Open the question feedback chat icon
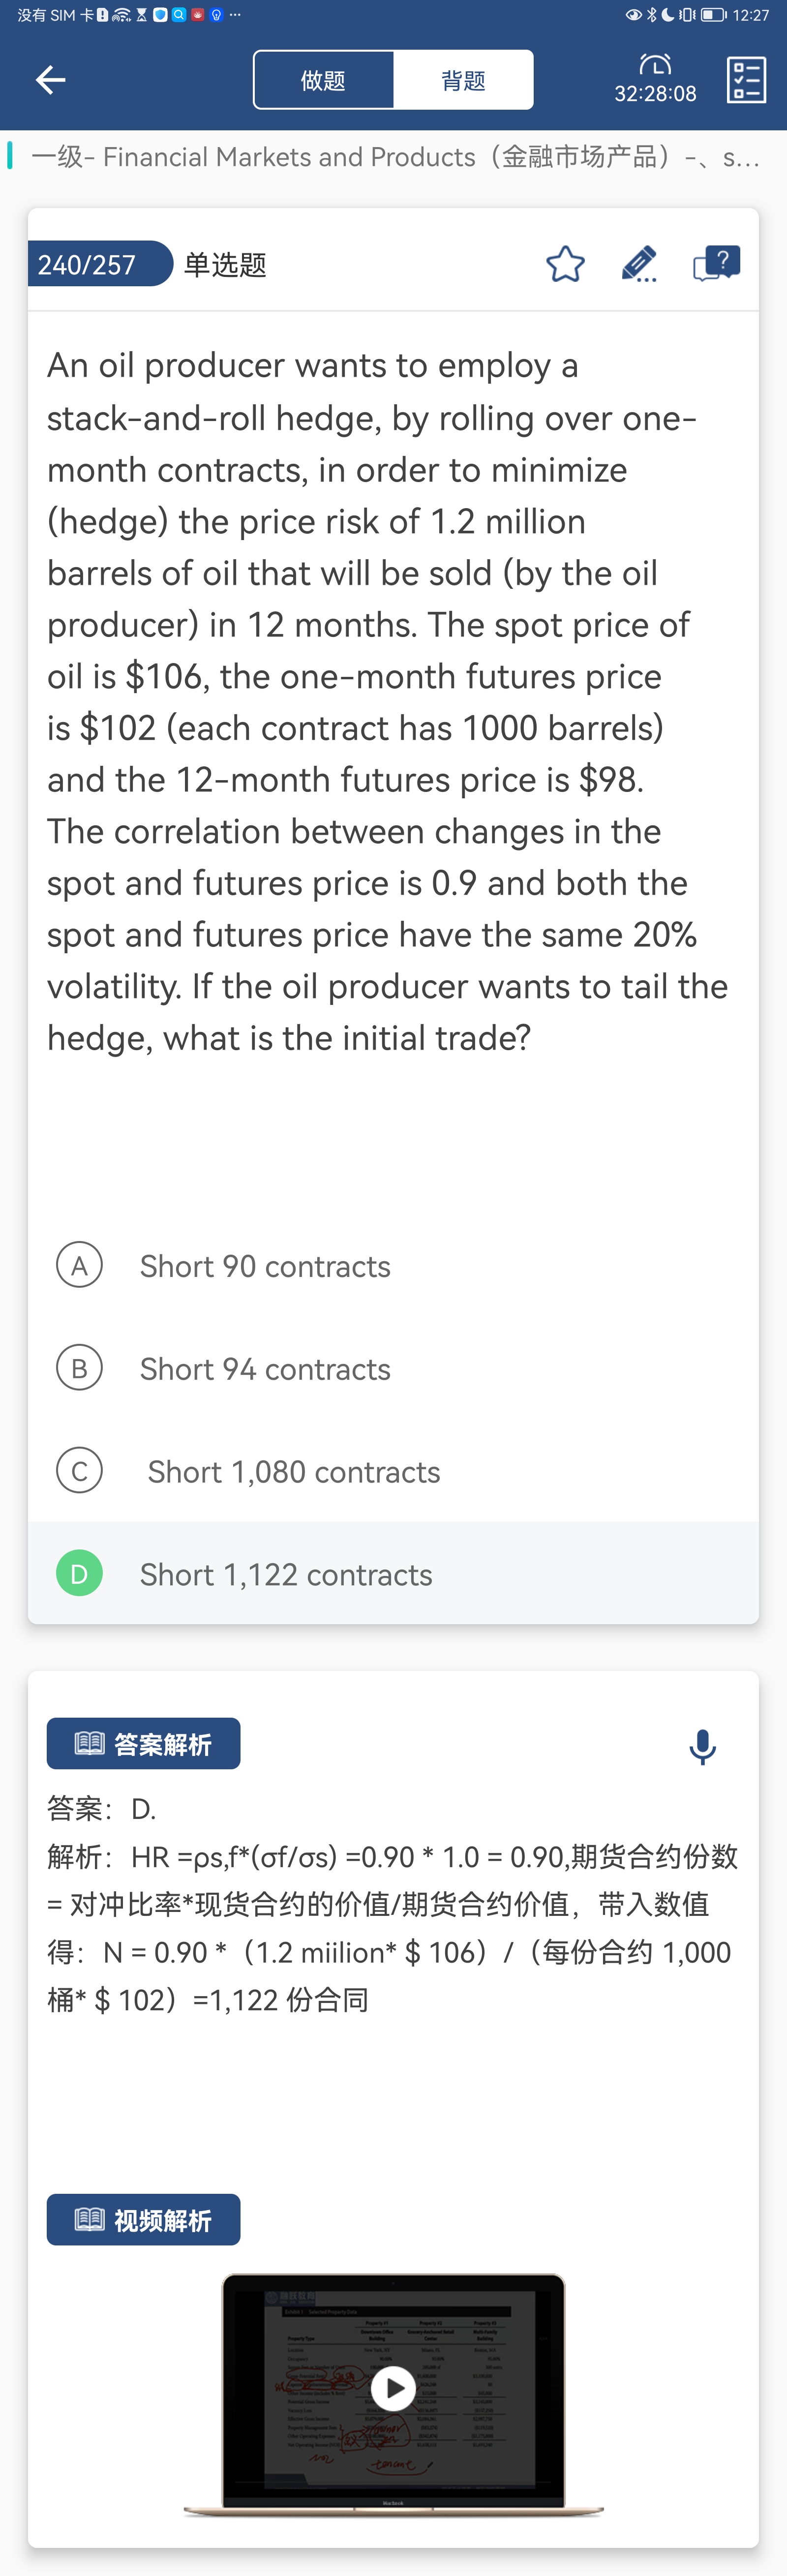Viewport: 787px width, 2576px height. click(716, 264)
